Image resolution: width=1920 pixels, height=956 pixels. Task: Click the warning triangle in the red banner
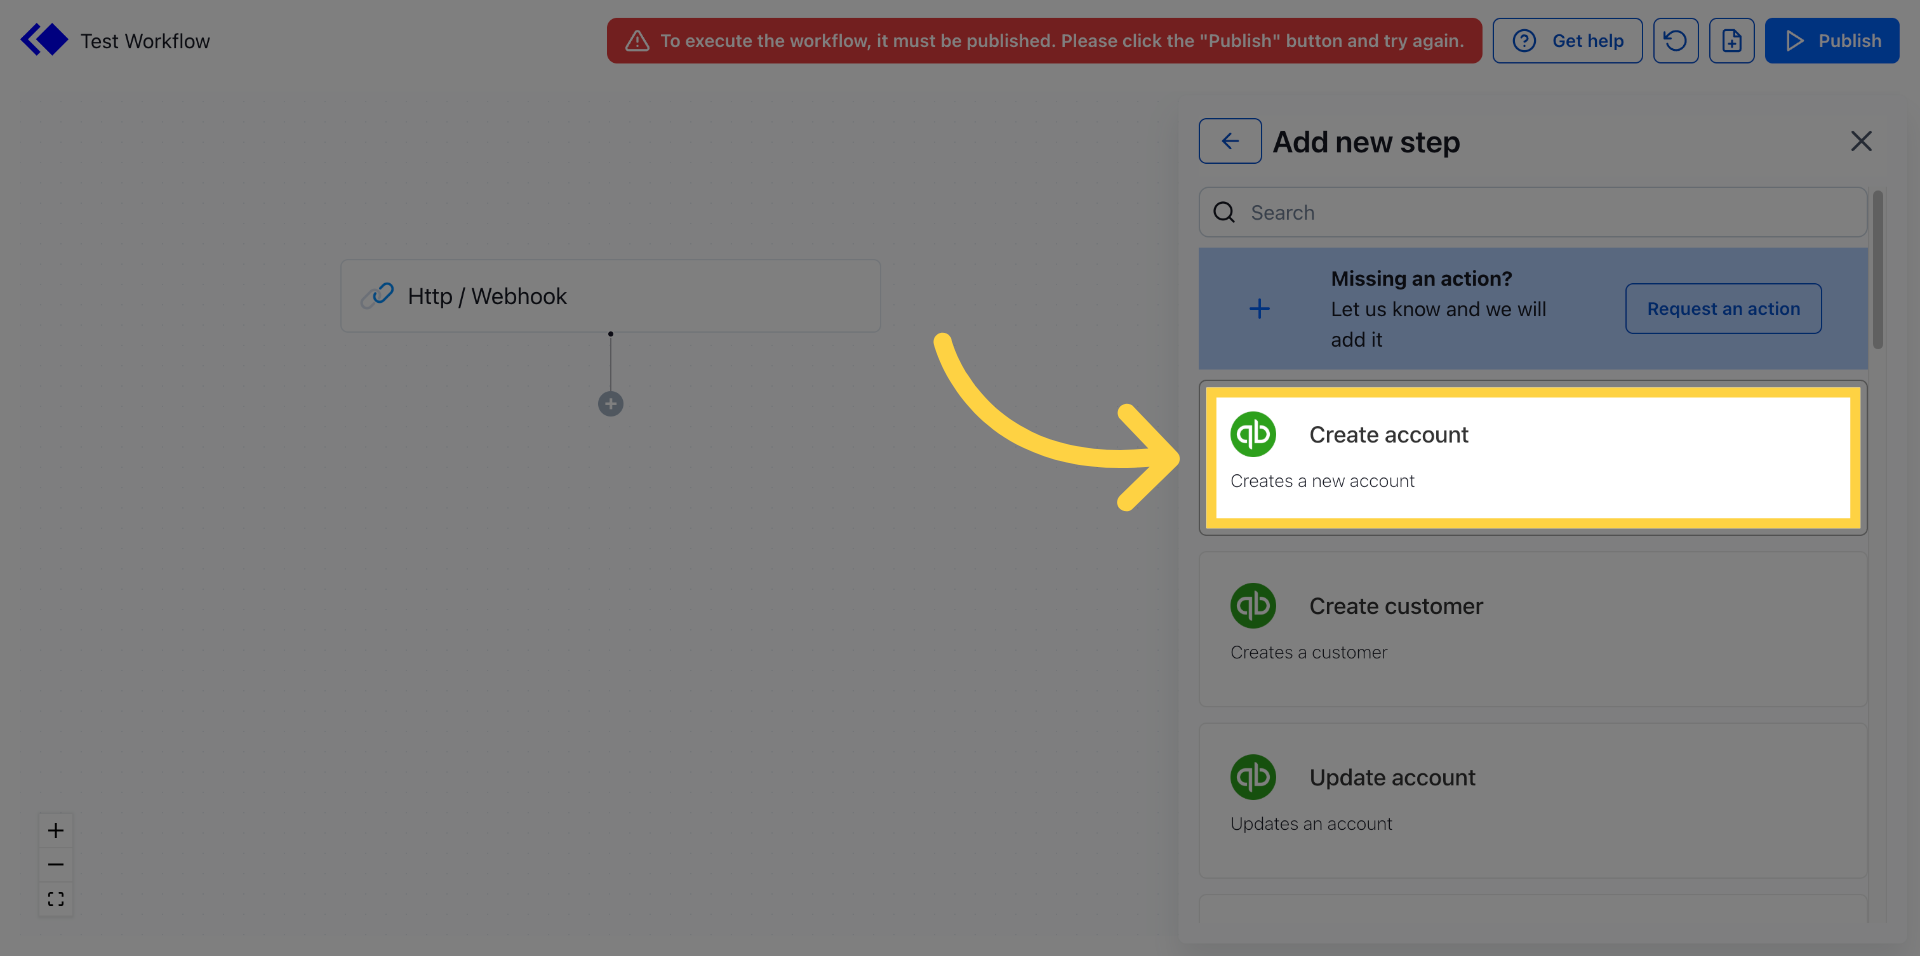point(637,41)
